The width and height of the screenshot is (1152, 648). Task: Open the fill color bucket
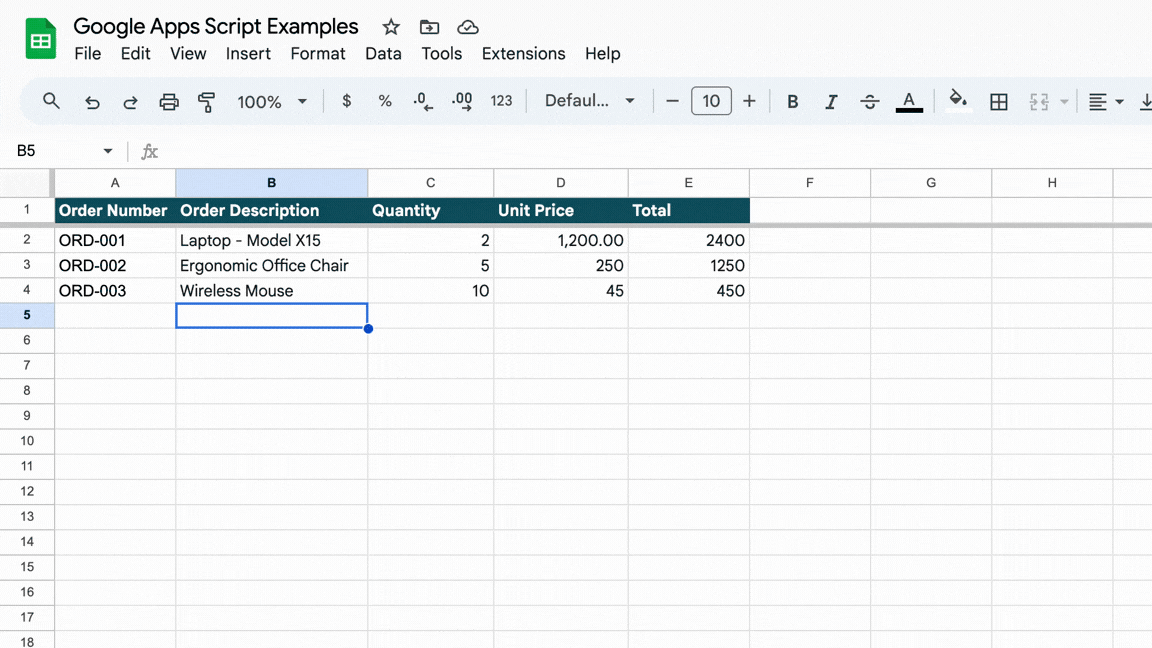point(957,101)
